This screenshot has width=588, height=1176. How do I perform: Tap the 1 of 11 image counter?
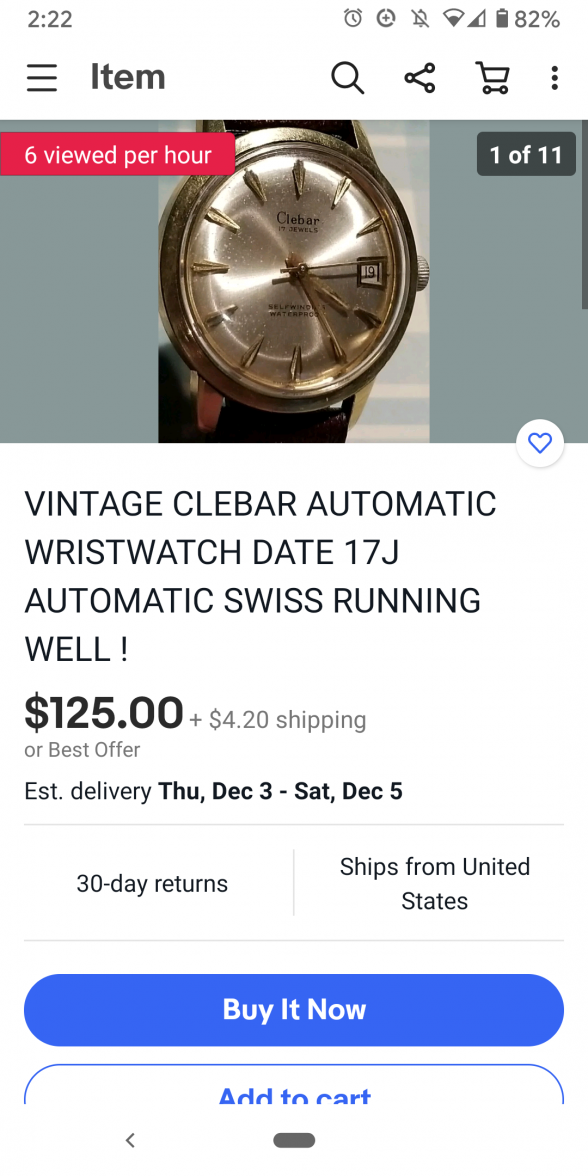(526, 154)
